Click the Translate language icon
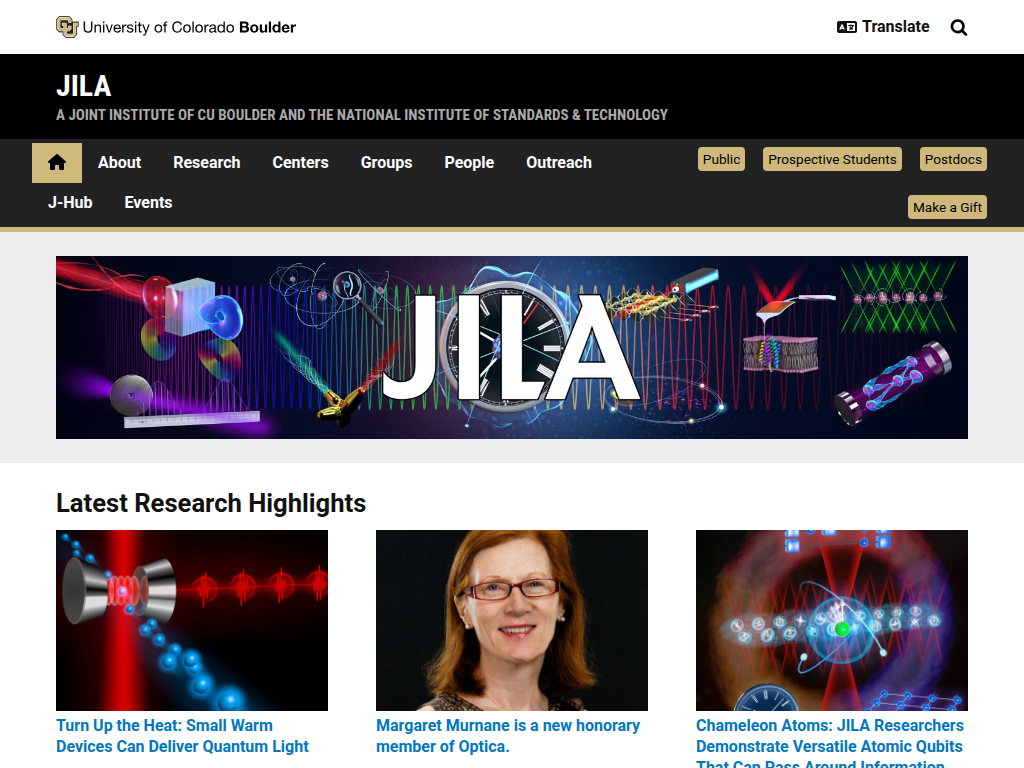Screen dimensions: 1024x768 846,27
